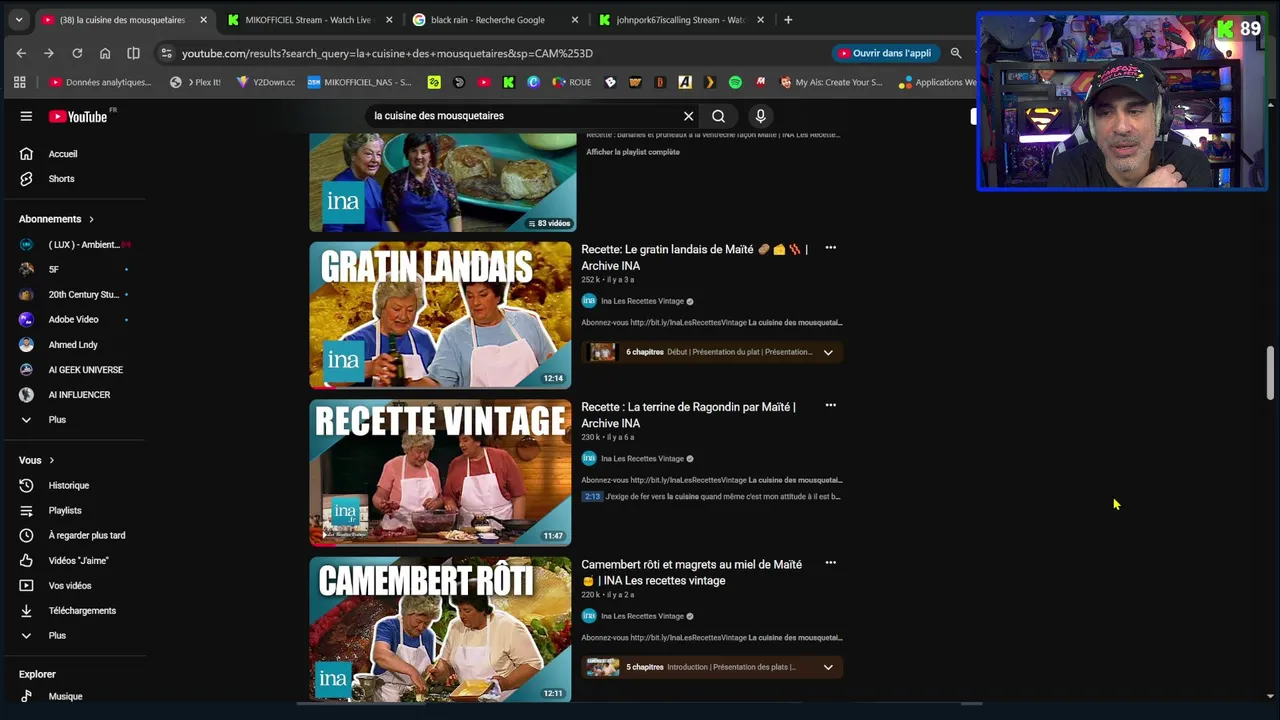Expand the 6 chapitres list for Gratin landais
The image size is (1280, 720).
coord(828,352)
